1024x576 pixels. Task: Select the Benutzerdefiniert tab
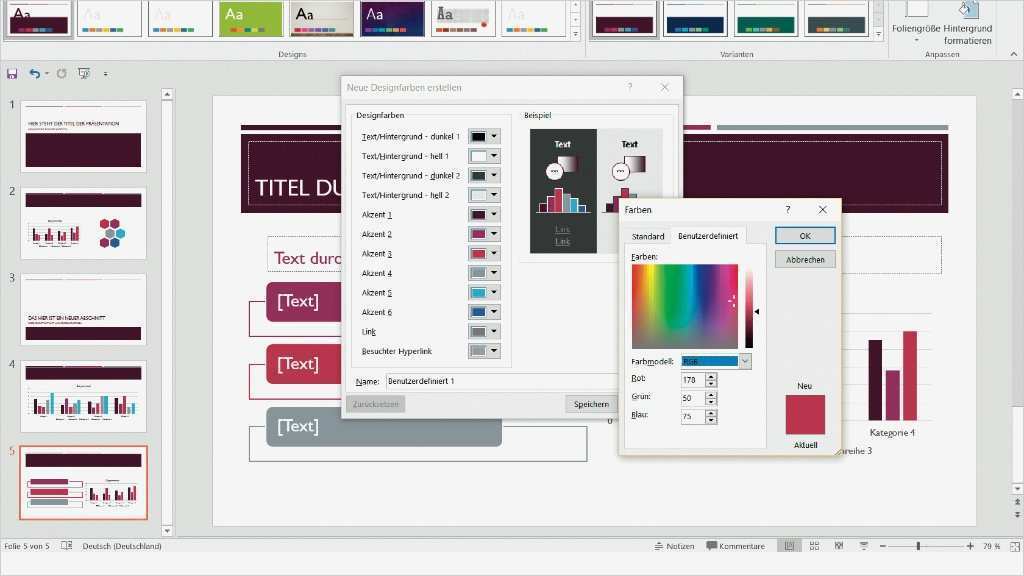point(706,236)
